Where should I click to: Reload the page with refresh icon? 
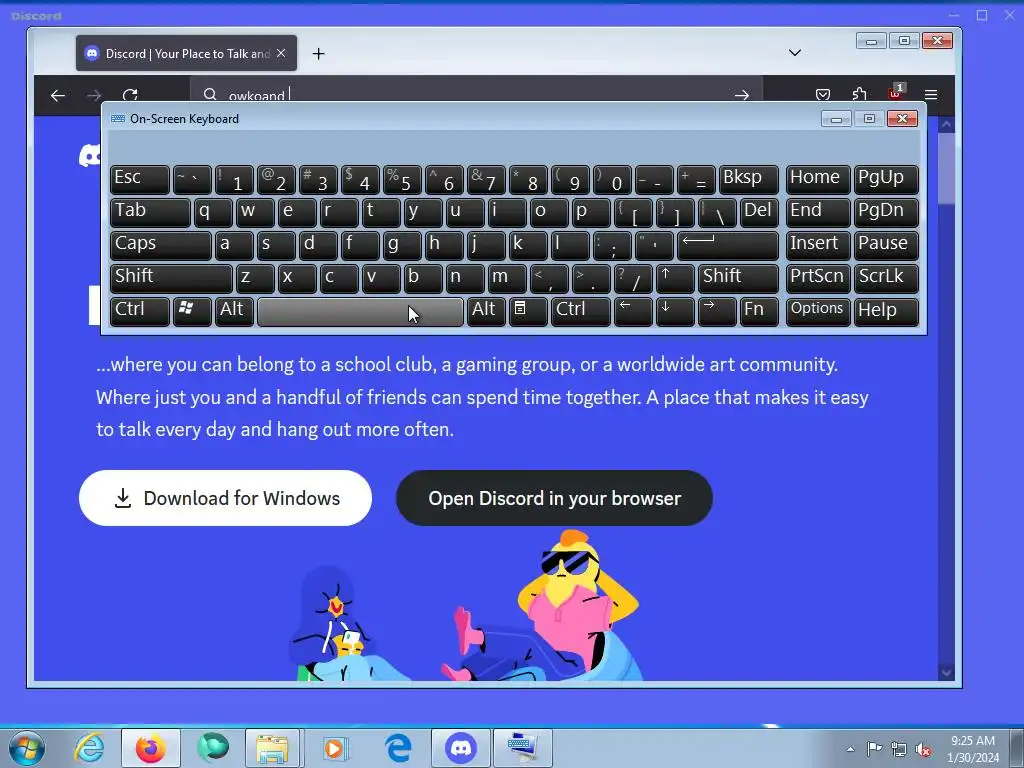(130, 95)
